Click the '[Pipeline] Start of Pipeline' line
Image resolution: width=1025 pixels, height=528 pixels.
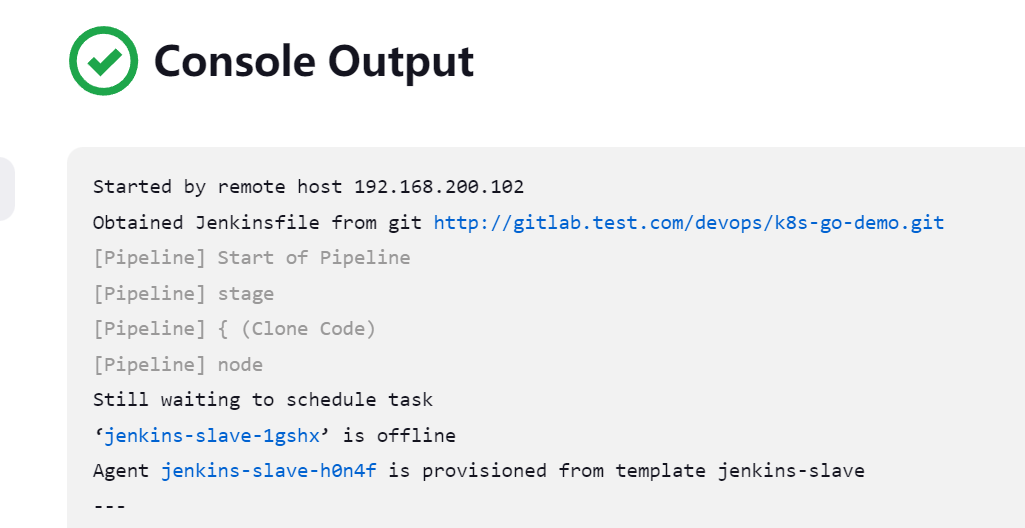tap(251, 258)
